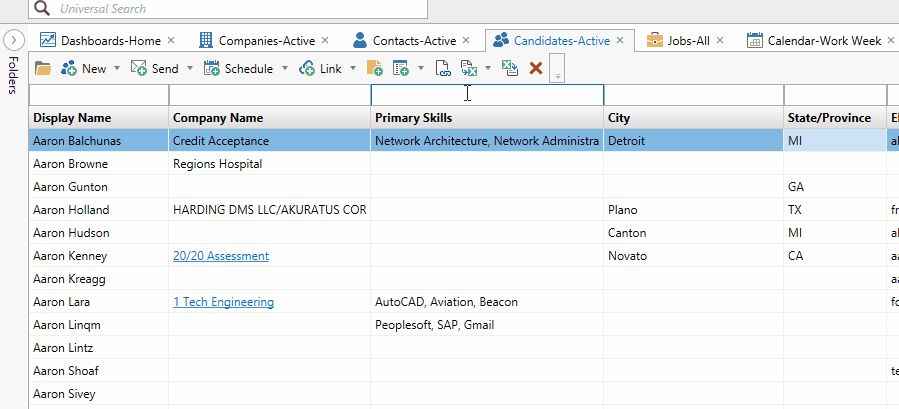Expand the Folders side panel arrow
This screenshot has height=409, width=899.
[14, 40]
